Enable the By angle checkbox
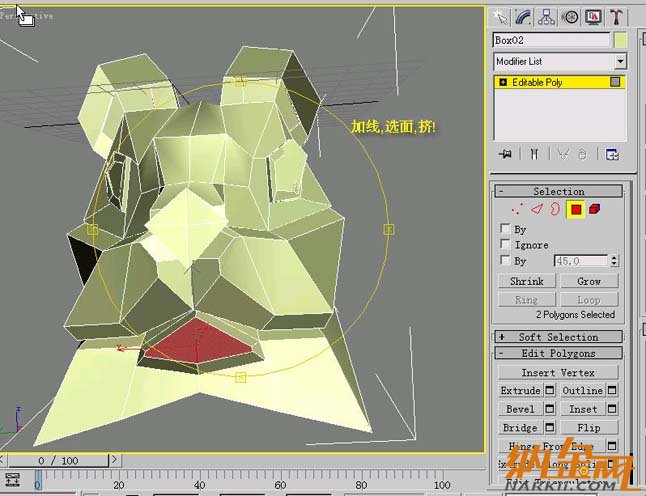Screen dimensions: 646x496 click(x=505, y=260)
